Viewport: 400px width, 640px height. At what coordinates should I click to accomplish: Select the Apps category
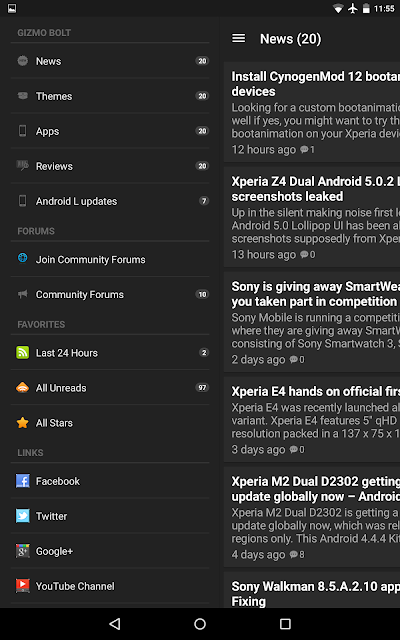point(110,131)
